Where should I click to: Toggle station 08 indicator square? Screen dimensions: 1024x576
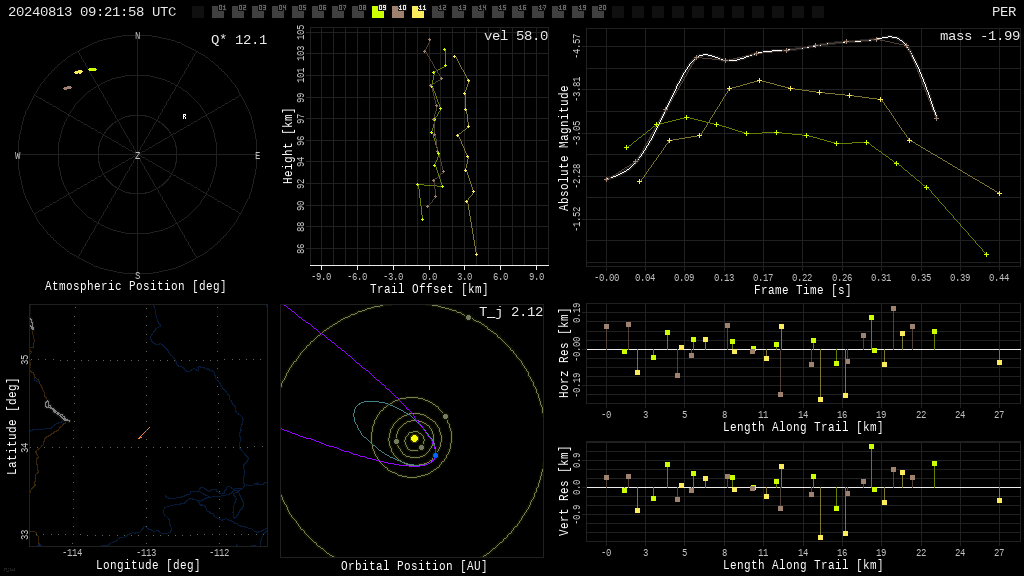358,12
